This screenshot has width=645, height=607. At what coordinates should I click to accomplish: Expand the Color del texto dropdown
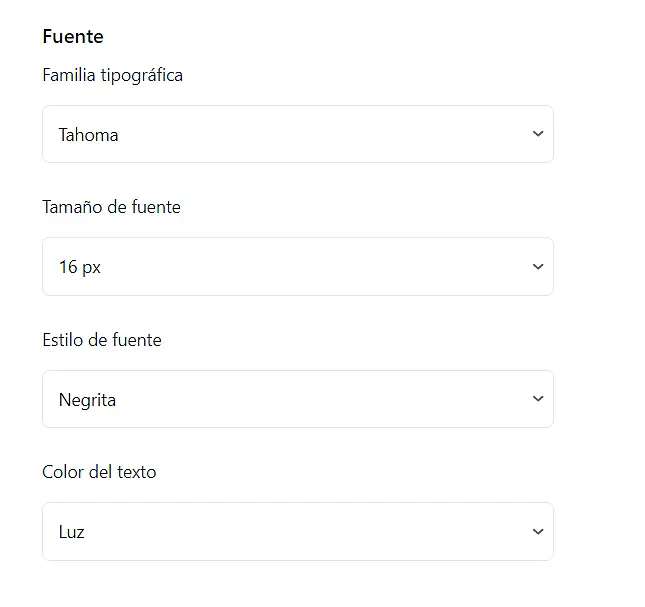[297, 532]
